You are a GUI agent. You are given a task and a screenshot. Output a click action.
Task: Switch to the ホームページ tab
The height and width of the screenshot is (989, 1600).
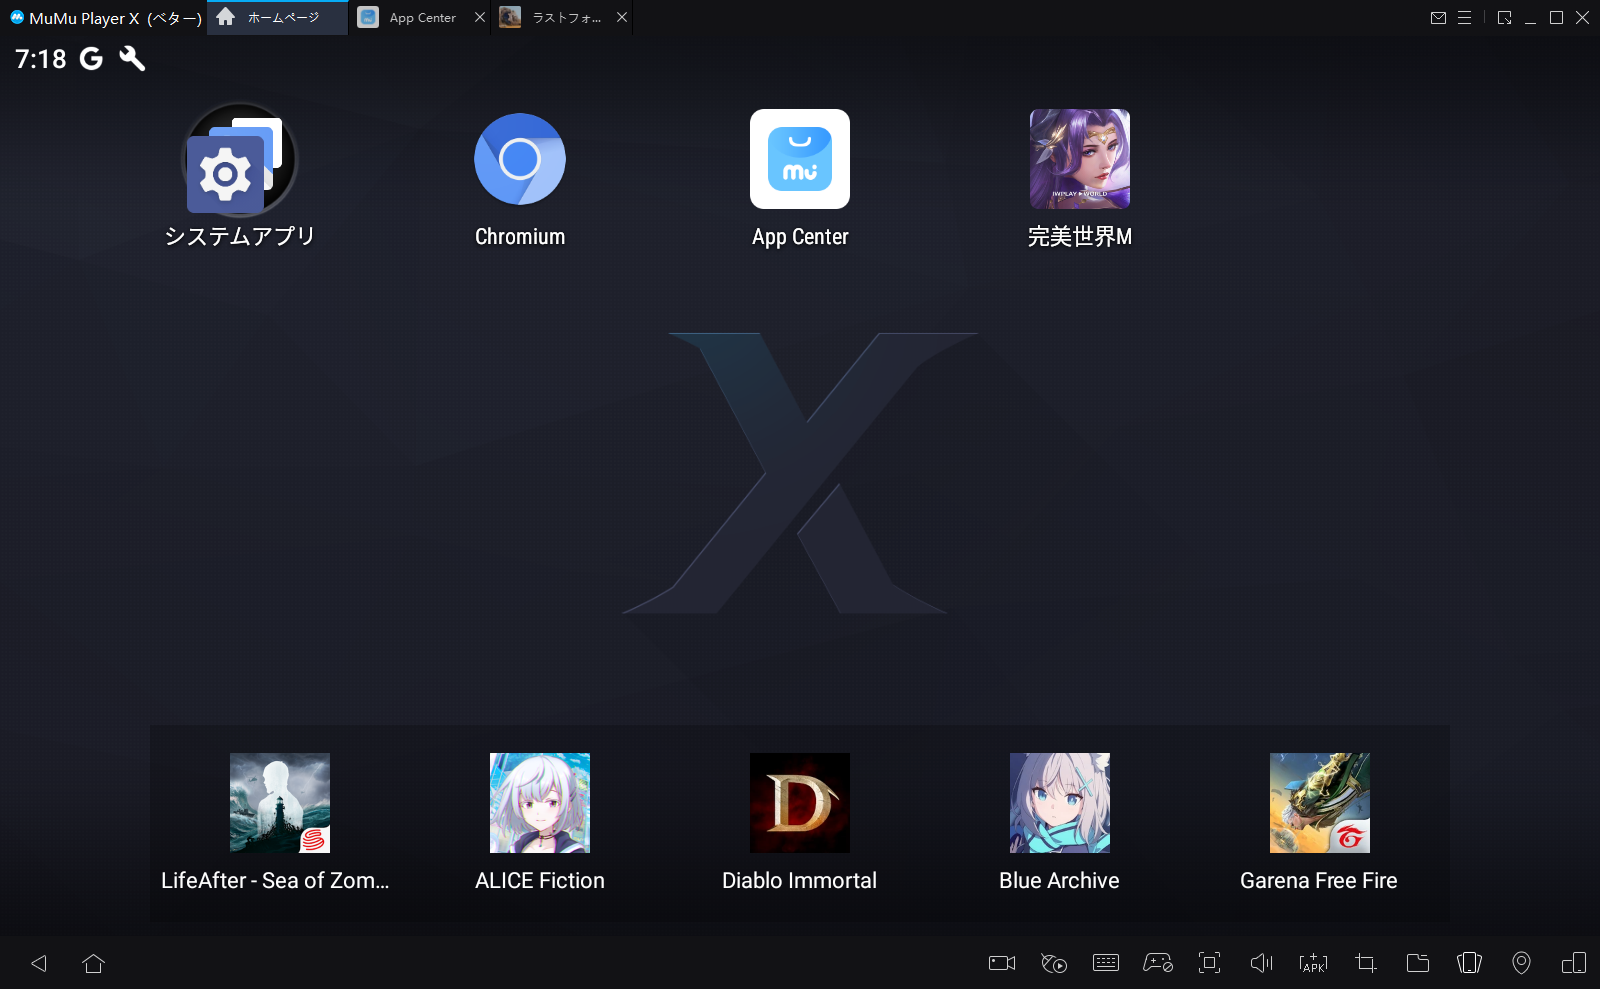277,18
